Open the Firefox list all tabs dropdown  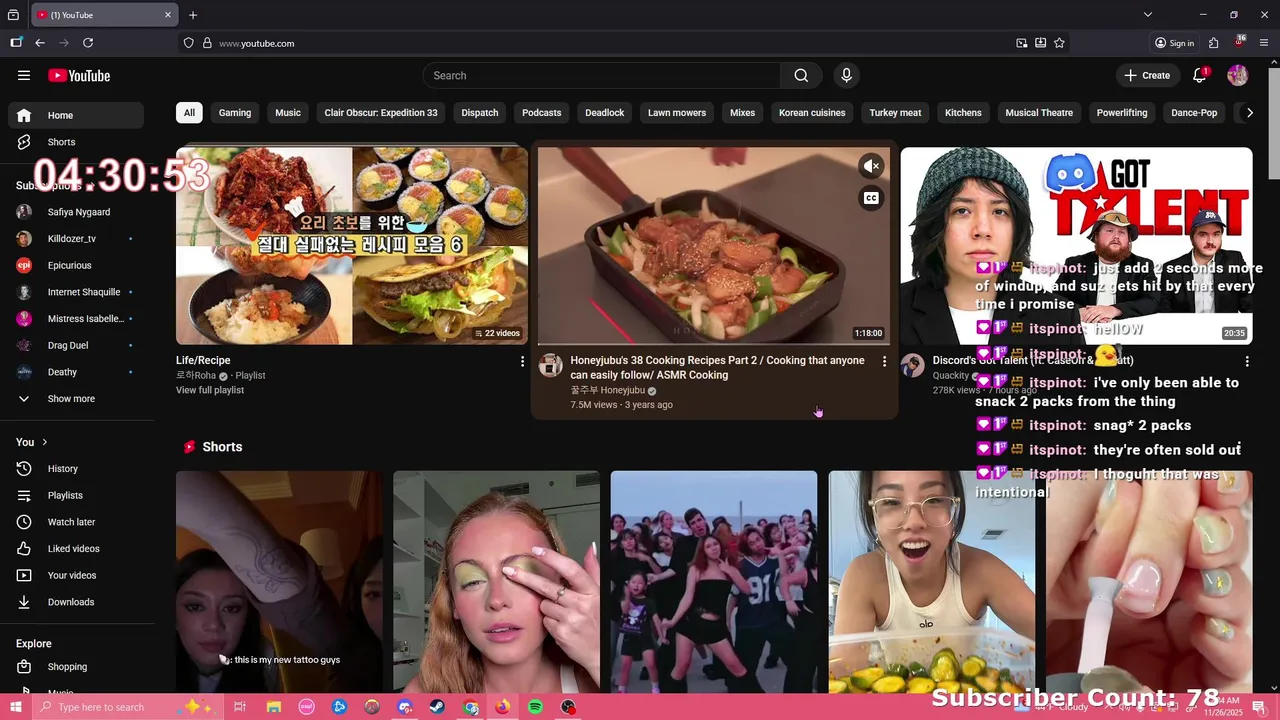click(x=1148, y=15)
